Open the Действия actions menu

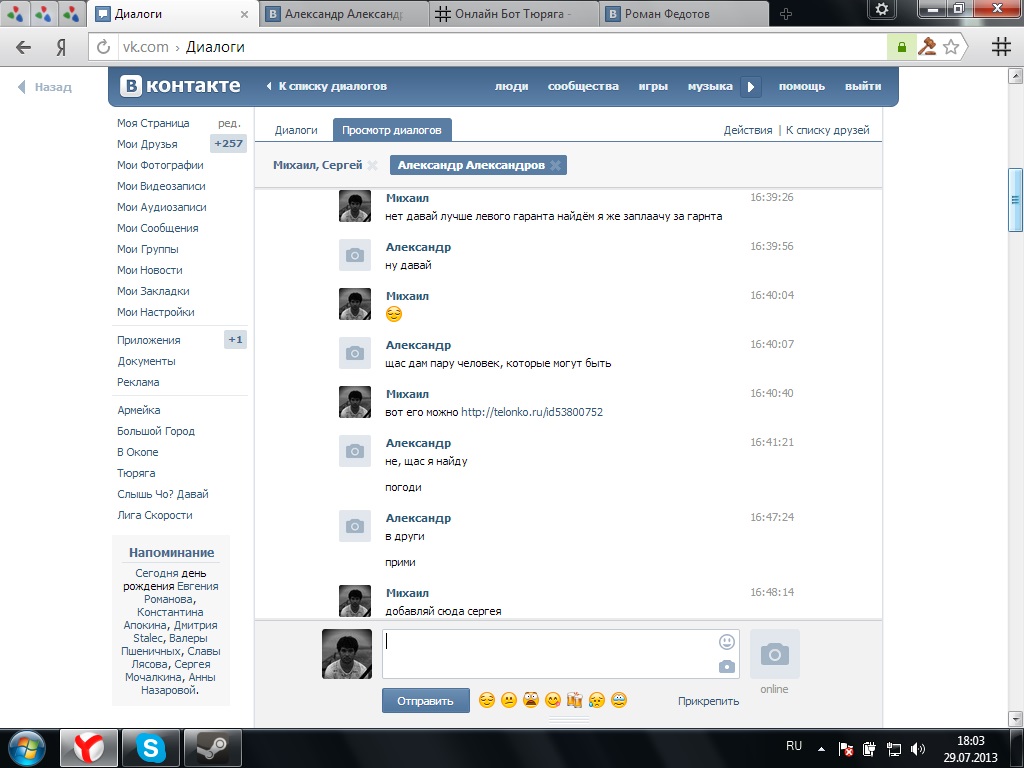tap(748, 130)
